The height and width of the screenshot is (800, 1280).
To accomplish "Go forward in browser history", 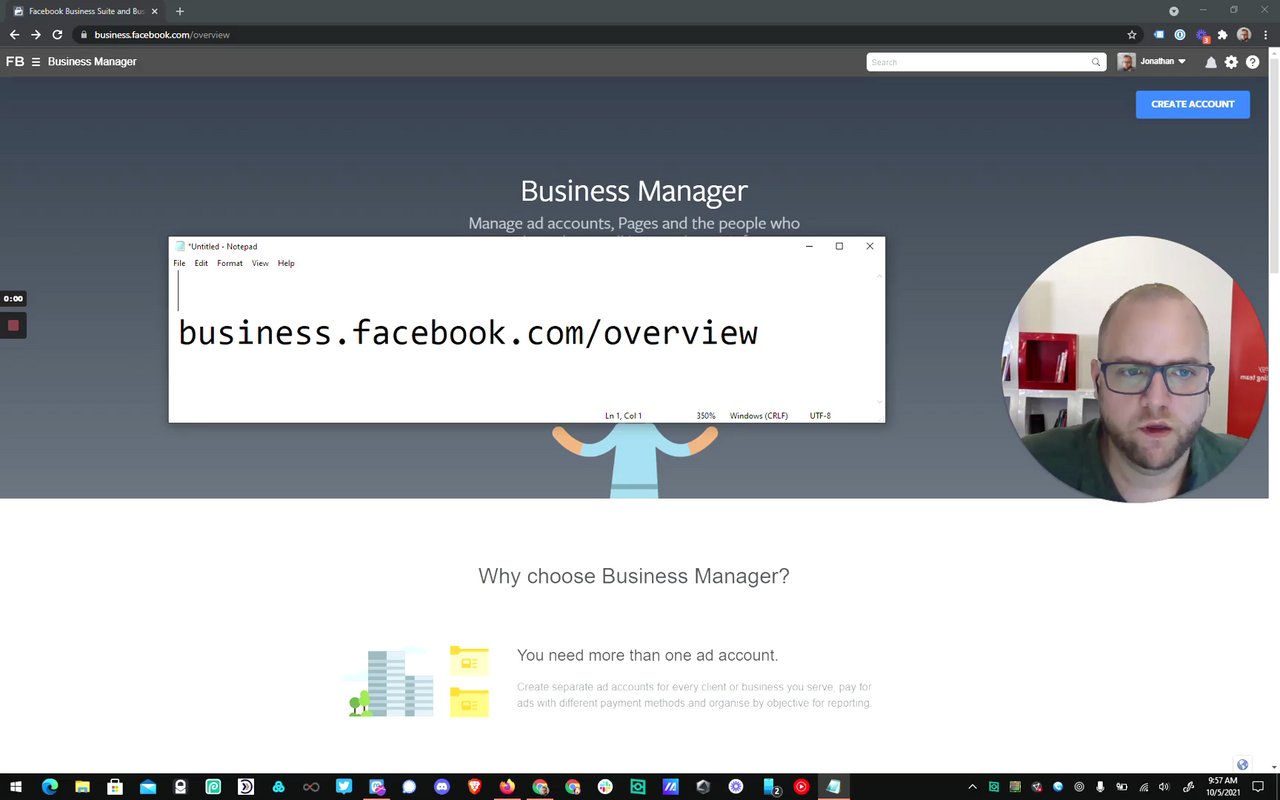I will [36, 34].
